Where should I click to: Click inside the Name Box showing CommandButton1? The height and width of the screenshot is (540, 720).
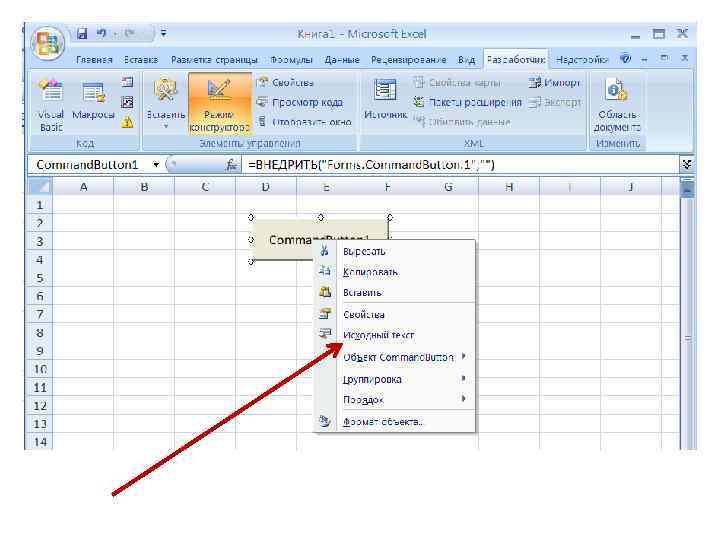[x=90, y=164]
